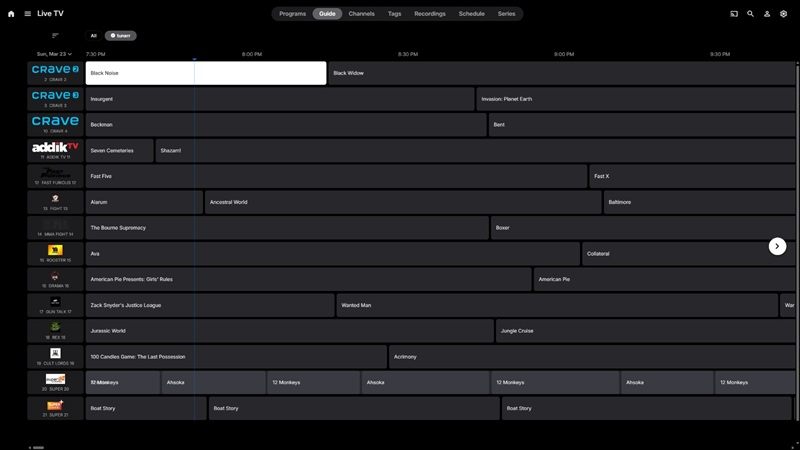
Task: Click the 9:00 PM time header
Action: [x=564, y=54]
